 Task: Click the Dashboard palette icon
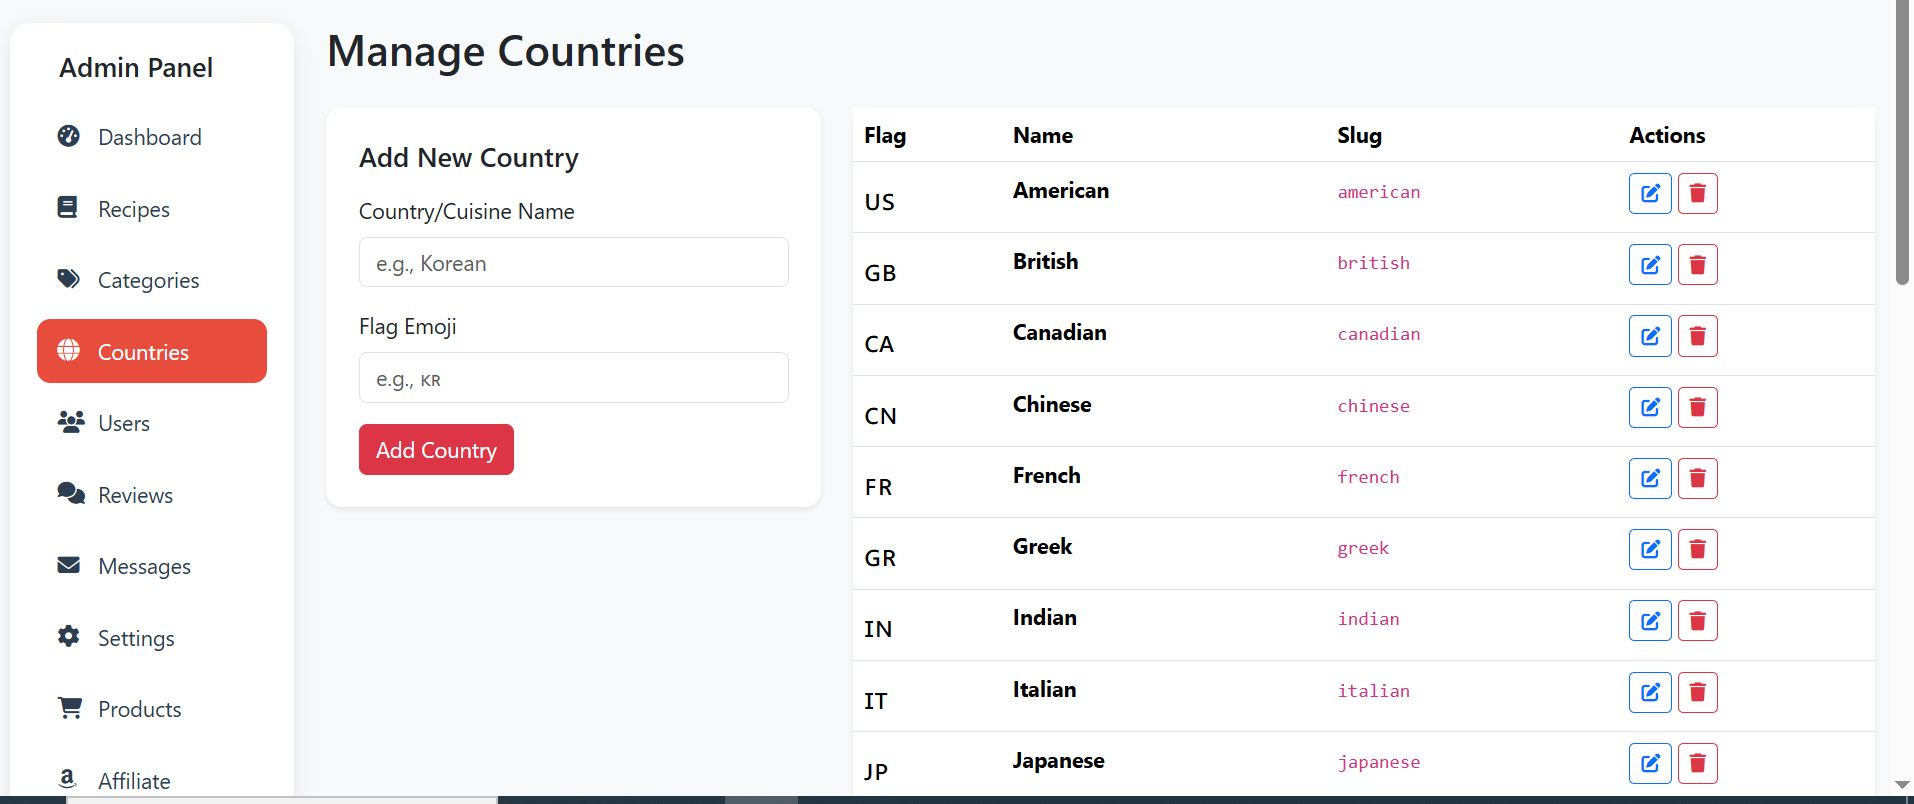click(69, 136)
